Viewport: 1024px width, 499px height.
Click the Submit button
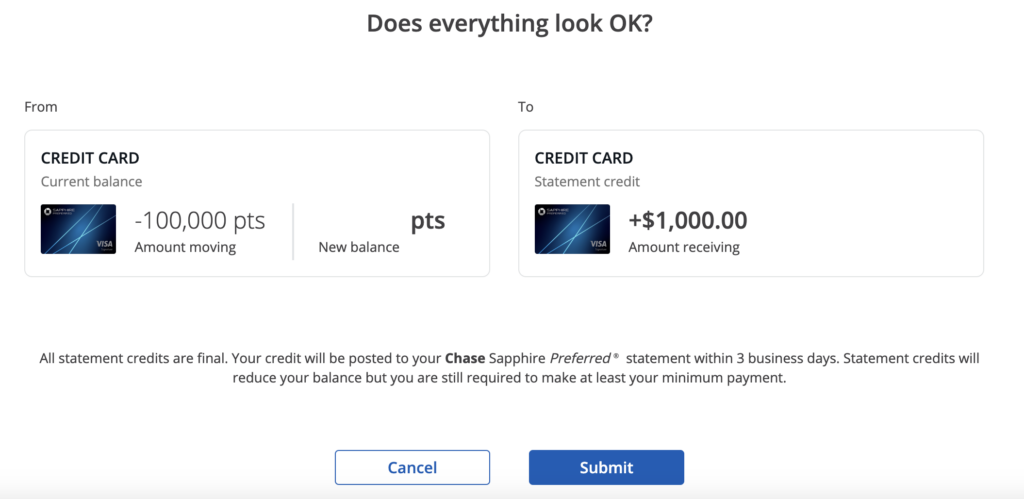tap(606, 467)
